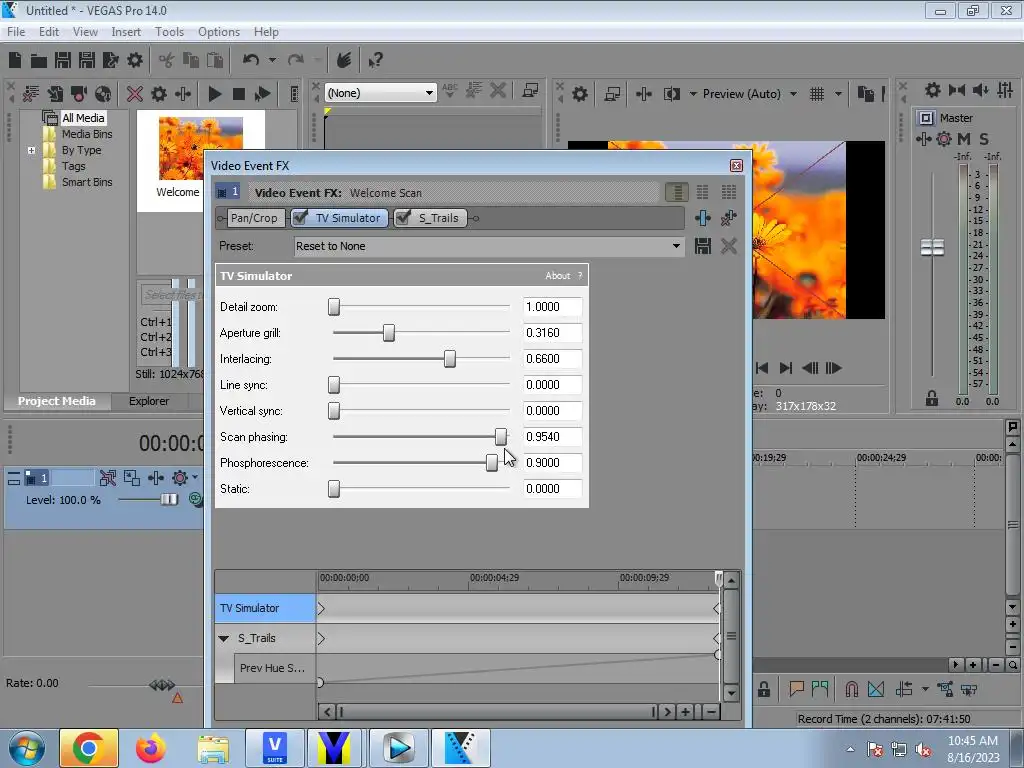Start media preview with the play icon
Viewport: 1024px width, 768px height.
(x=214, y=94)
